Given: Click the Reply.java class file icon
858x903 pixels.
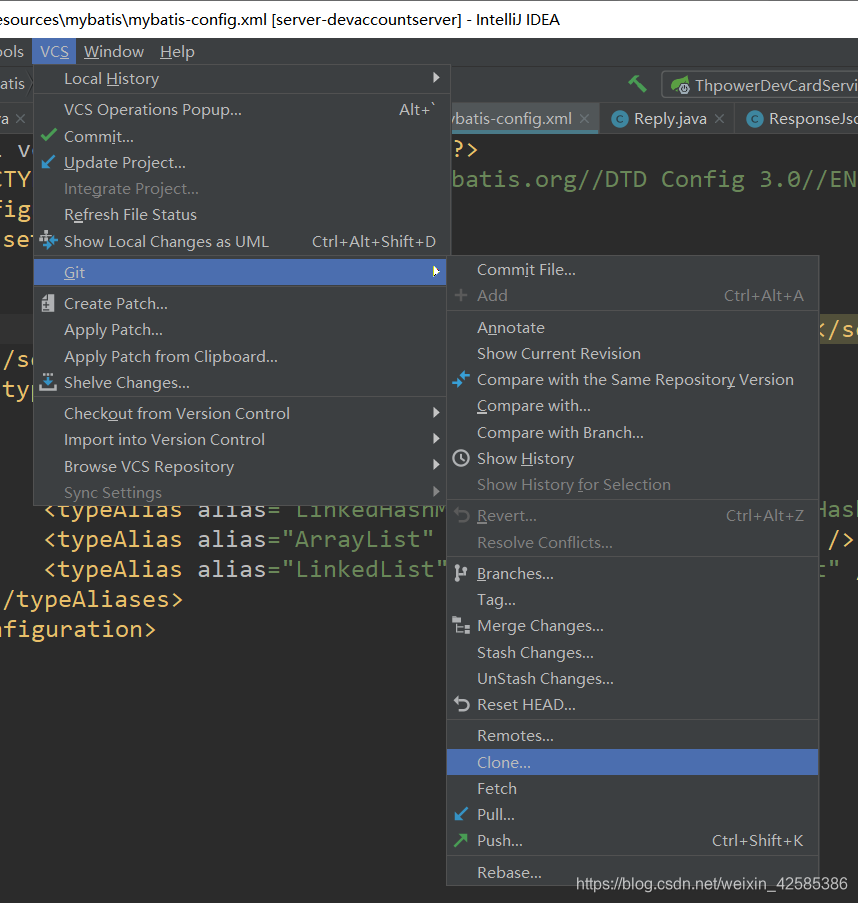Looking at the screenshot, I should 620,119.
